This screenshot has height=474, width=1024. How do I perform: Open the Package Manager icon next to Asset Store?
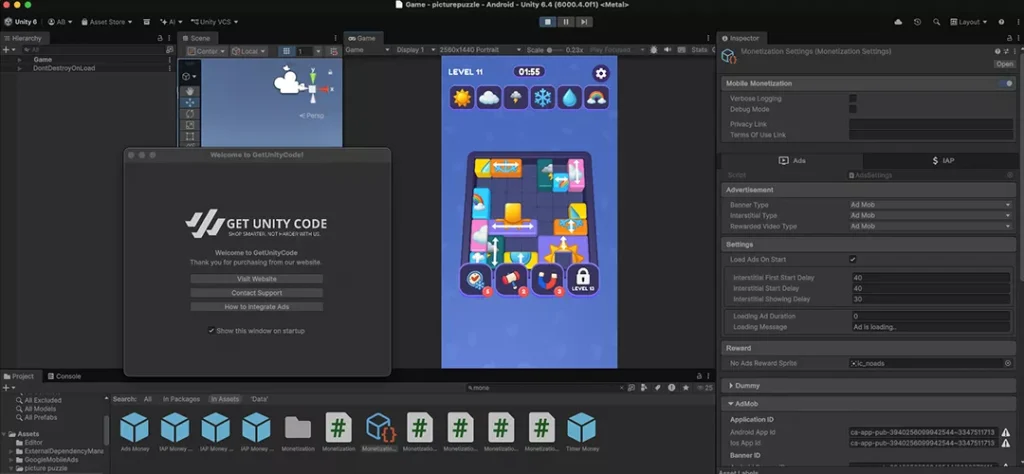147,22
